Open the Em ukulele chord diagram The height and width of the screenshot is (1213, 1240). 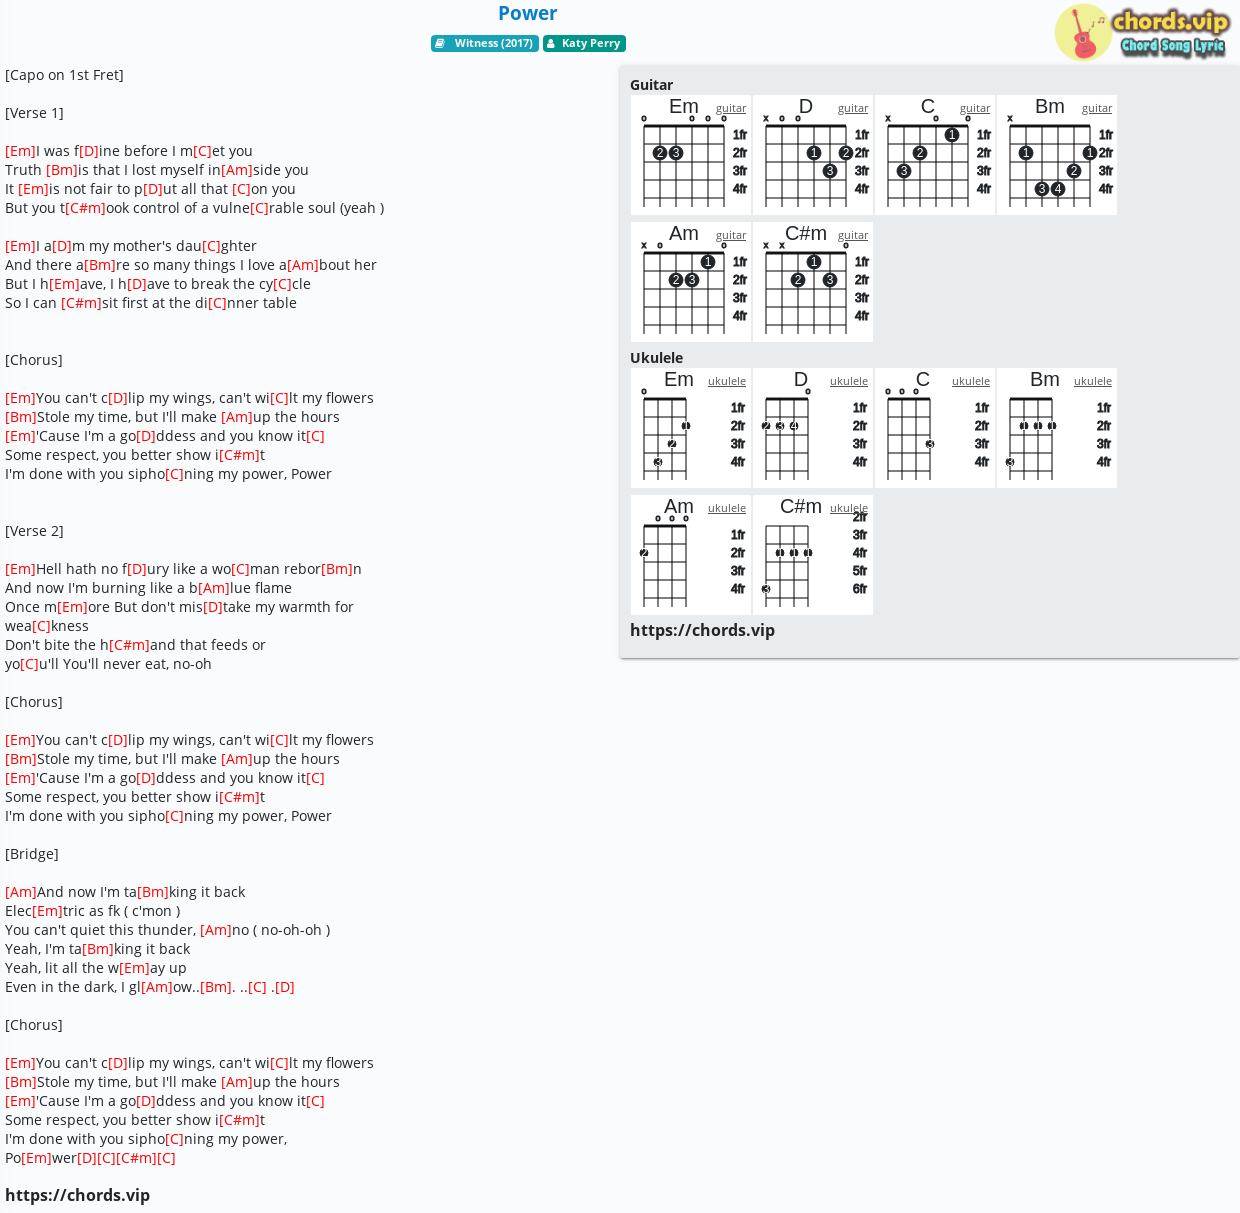(x=691, y=428)
